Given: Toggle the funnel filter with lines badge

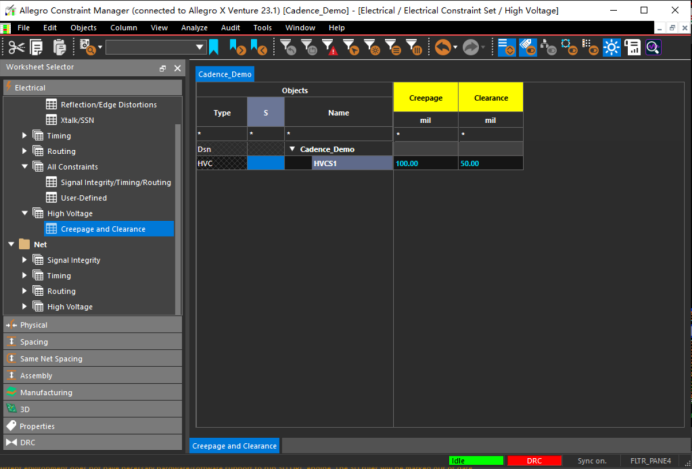Looking at the screenshot, I should tap(393, 47).
